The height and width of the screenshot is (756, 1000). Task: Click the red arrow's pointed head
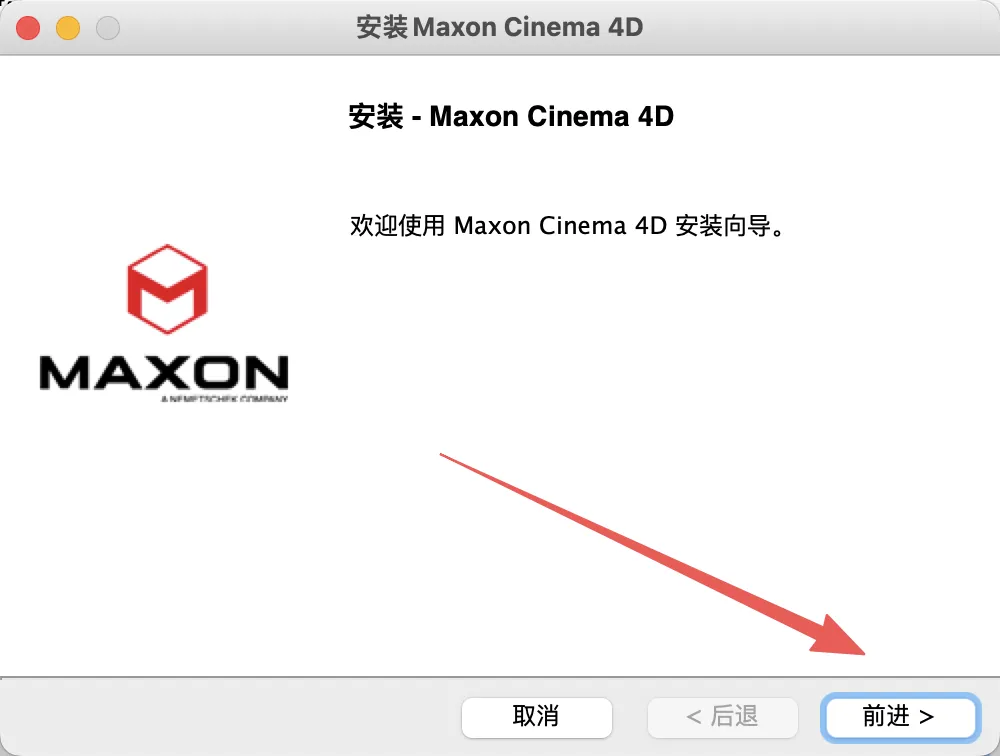(x=842, y=638)
